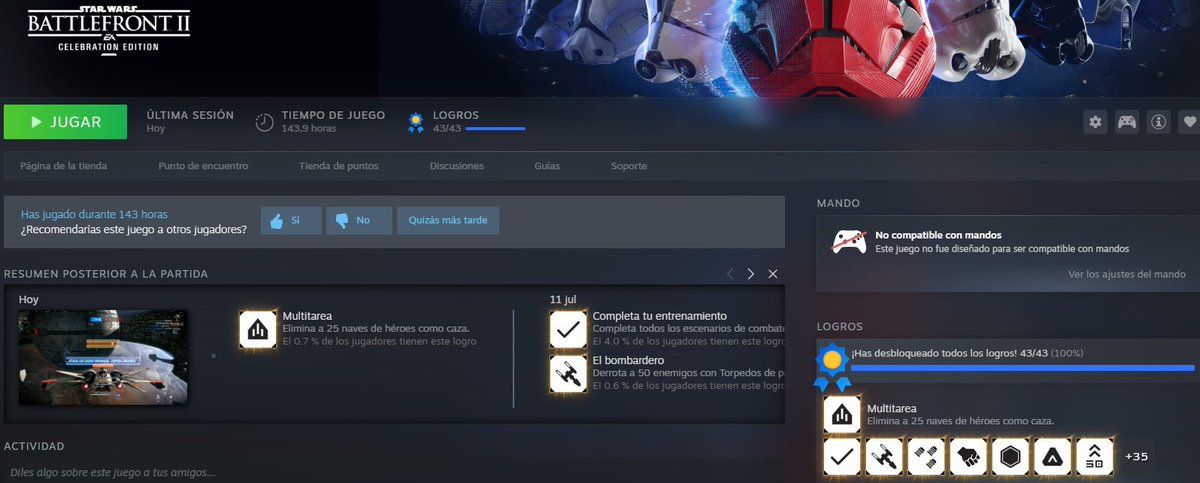1200x483 pixels.
Task: Click the ACTIVIDAD section heading
Action: [34, 445]
